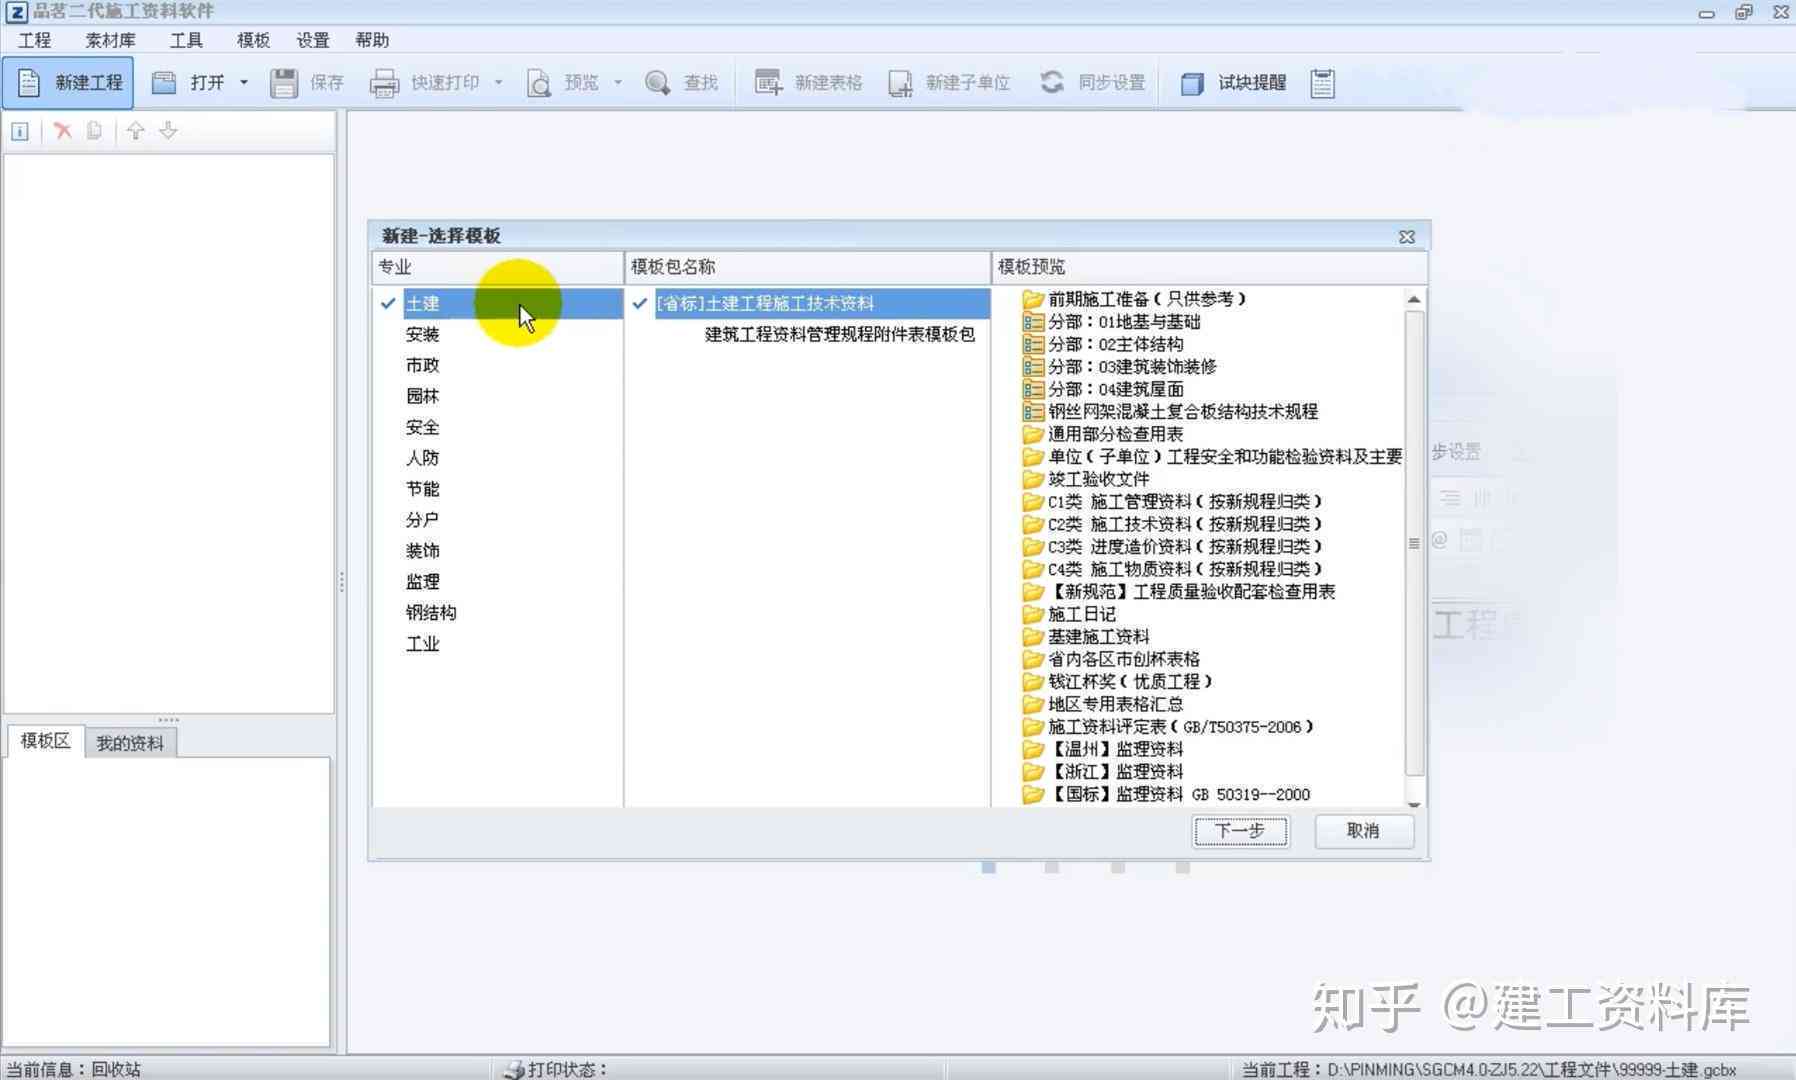
Task: Click the 新建表格 icon
Action: click(768, 83)
